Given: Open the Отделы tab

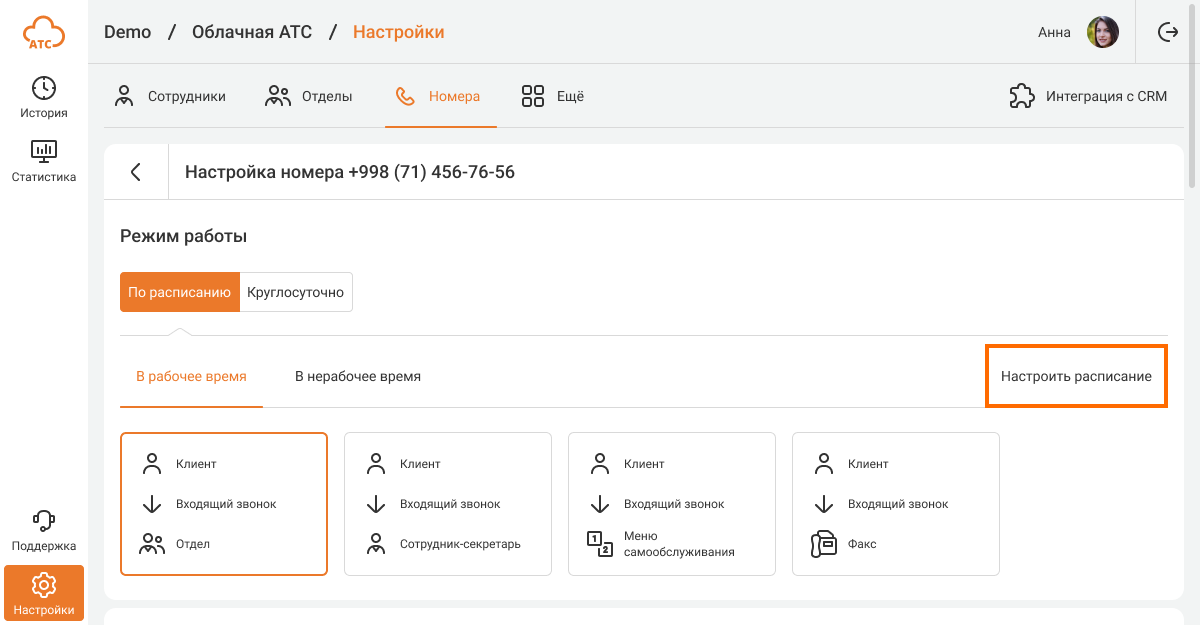Looking at the screenshot, I should [309, 97].
